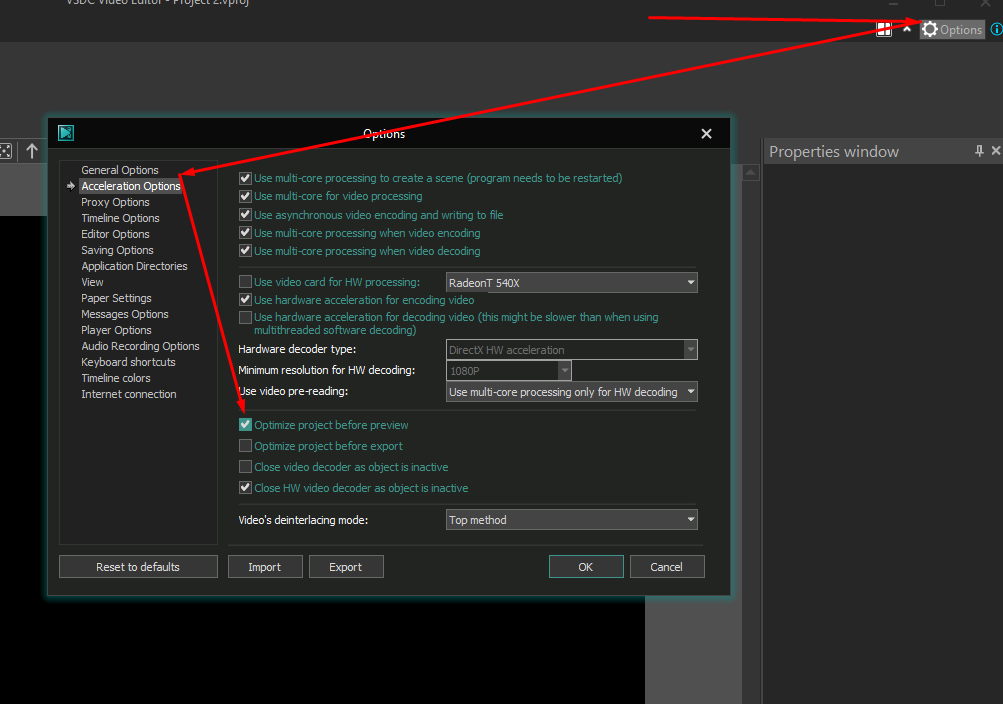Open the RadeonT 540X video card dropdown
This screenshot has height=704, width=1003.
[571, 283]
